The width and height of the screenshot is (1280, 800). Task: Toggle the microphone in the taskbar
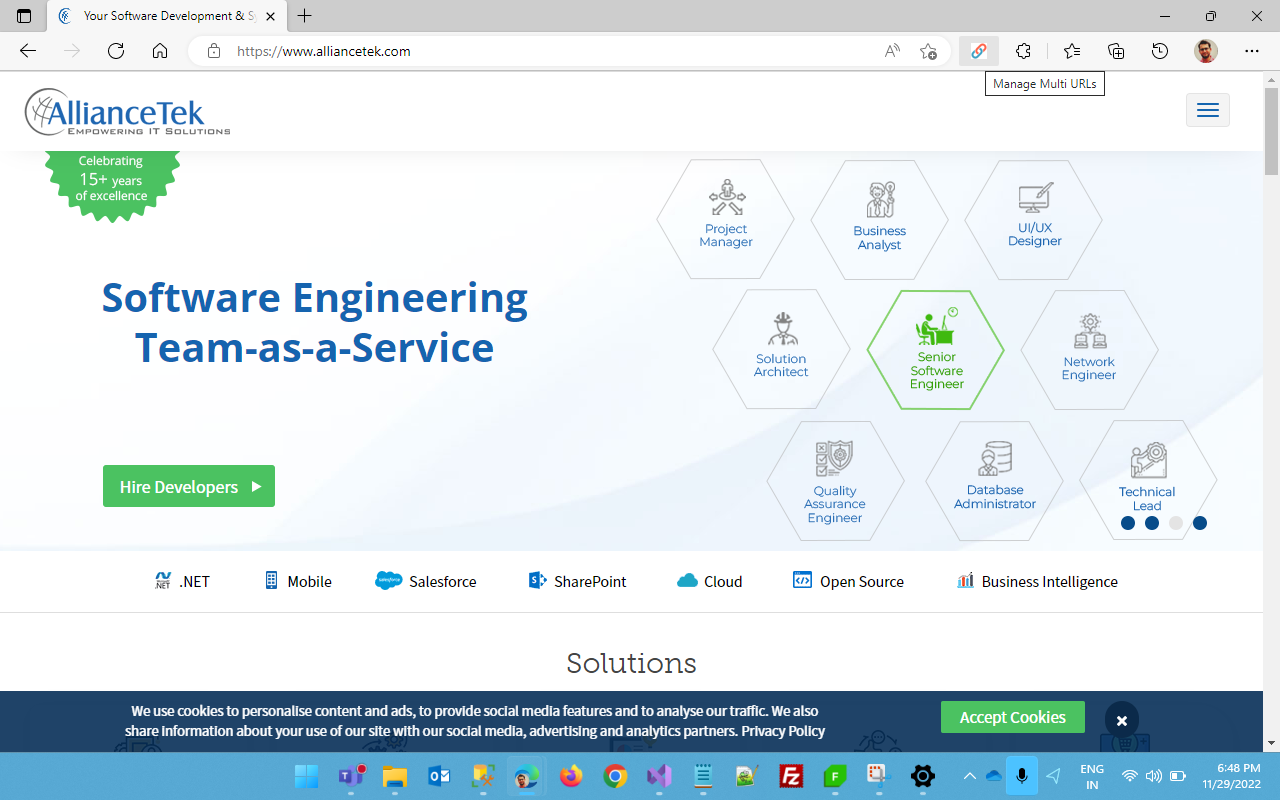pyautogui.click(x=1021, y=776)
